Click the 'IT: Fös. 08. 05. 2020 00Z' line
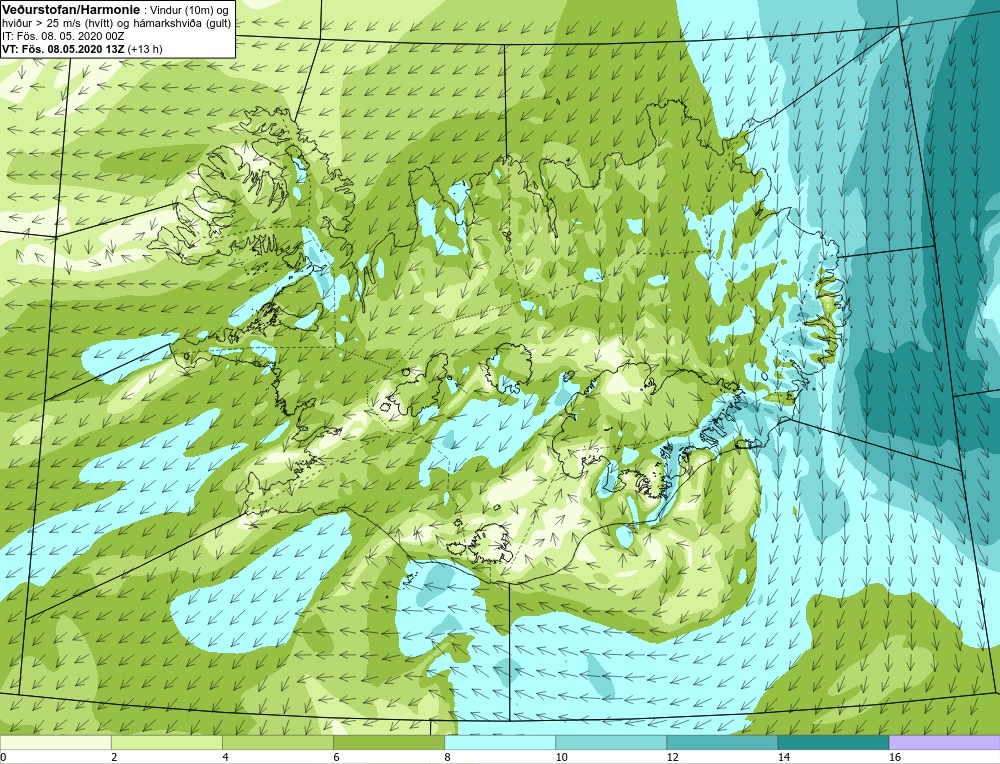1000x764 pixels. [62, 36]
